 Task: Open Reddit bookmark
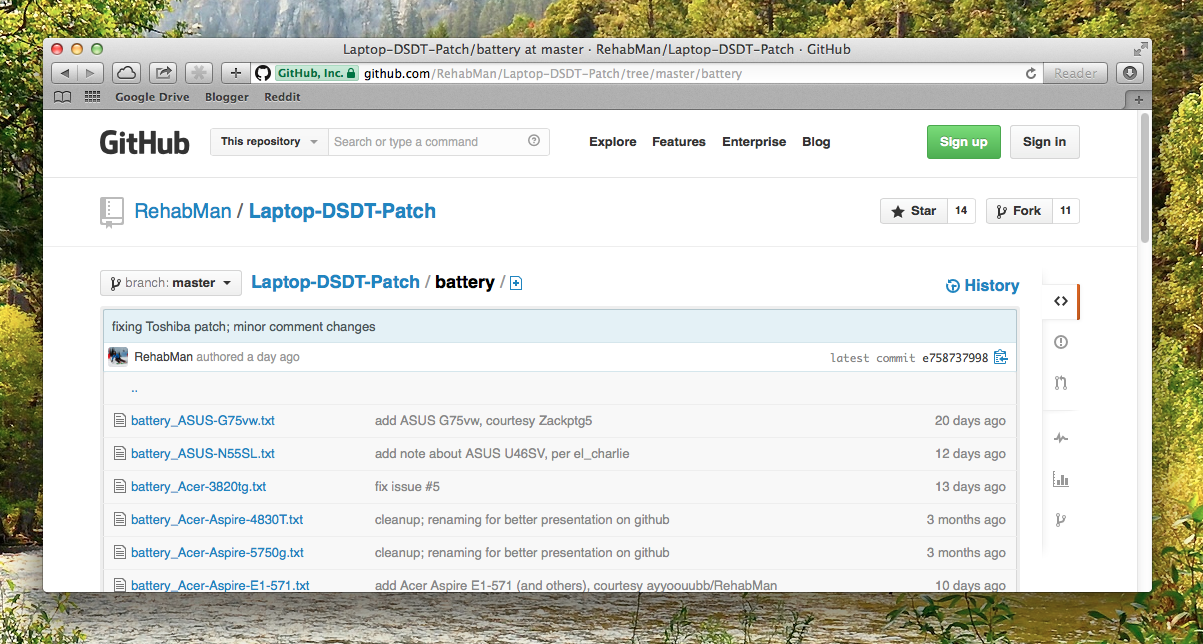tap(282, 97)
